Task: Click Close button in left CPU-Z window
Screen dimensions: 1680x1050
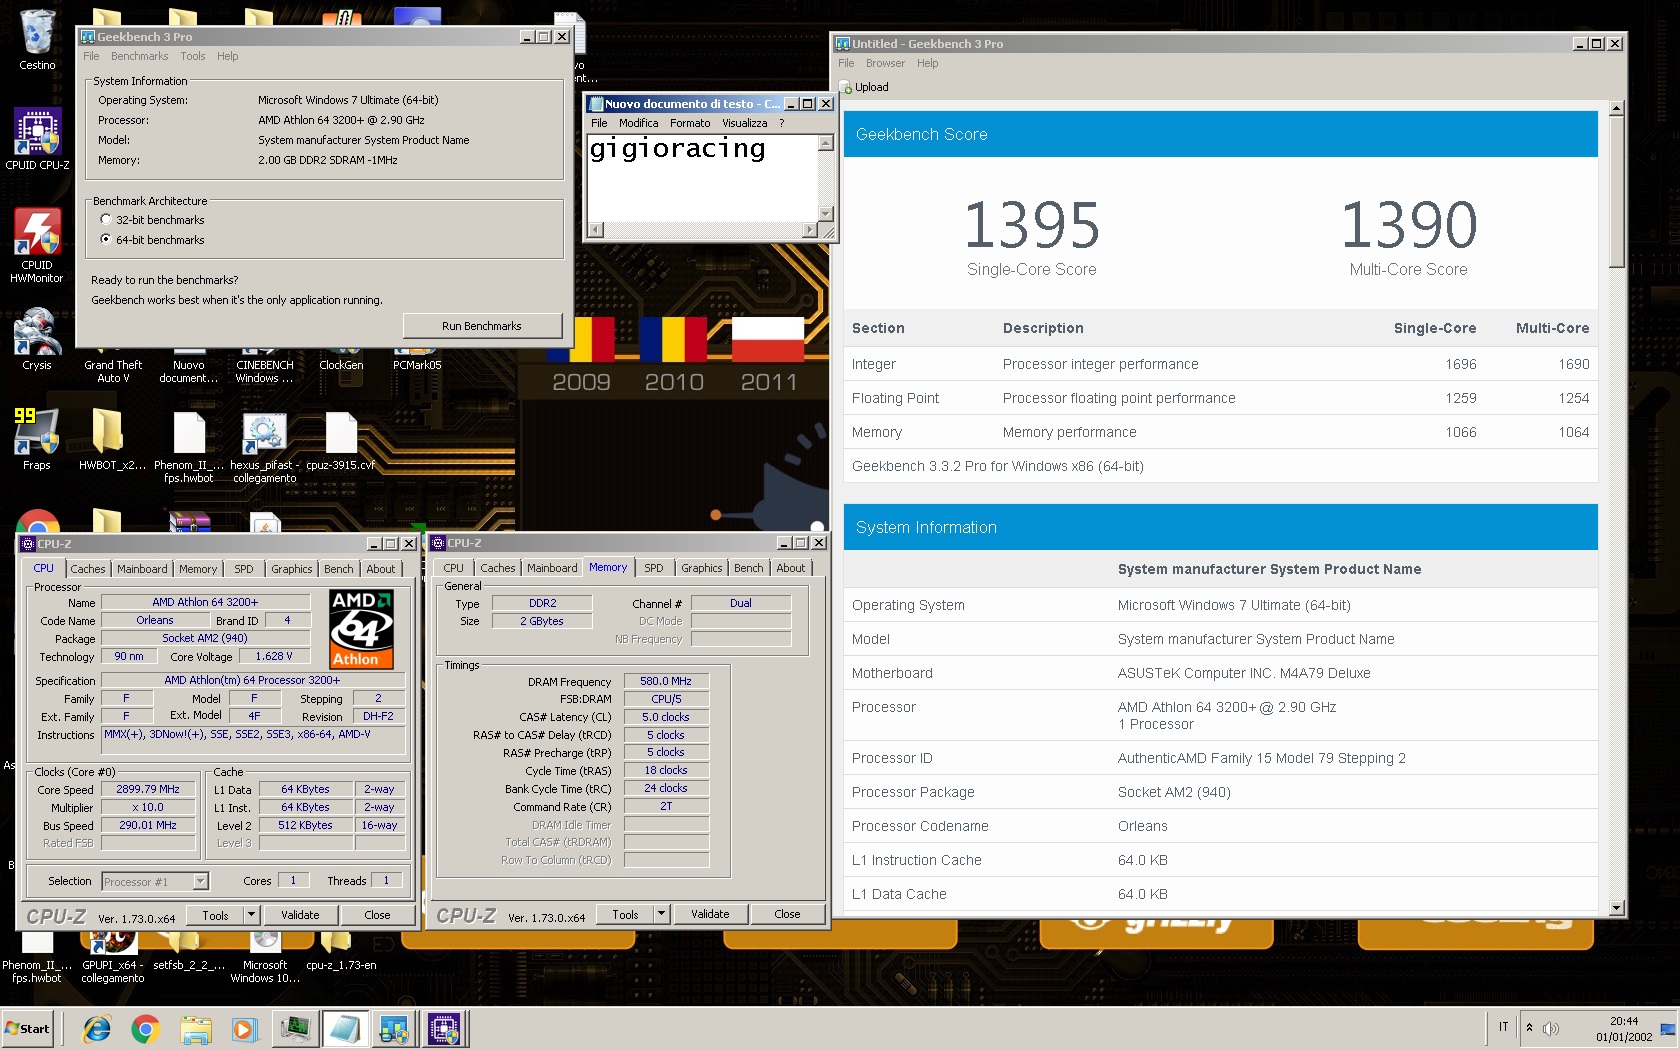Action: [x=377, y=915]
